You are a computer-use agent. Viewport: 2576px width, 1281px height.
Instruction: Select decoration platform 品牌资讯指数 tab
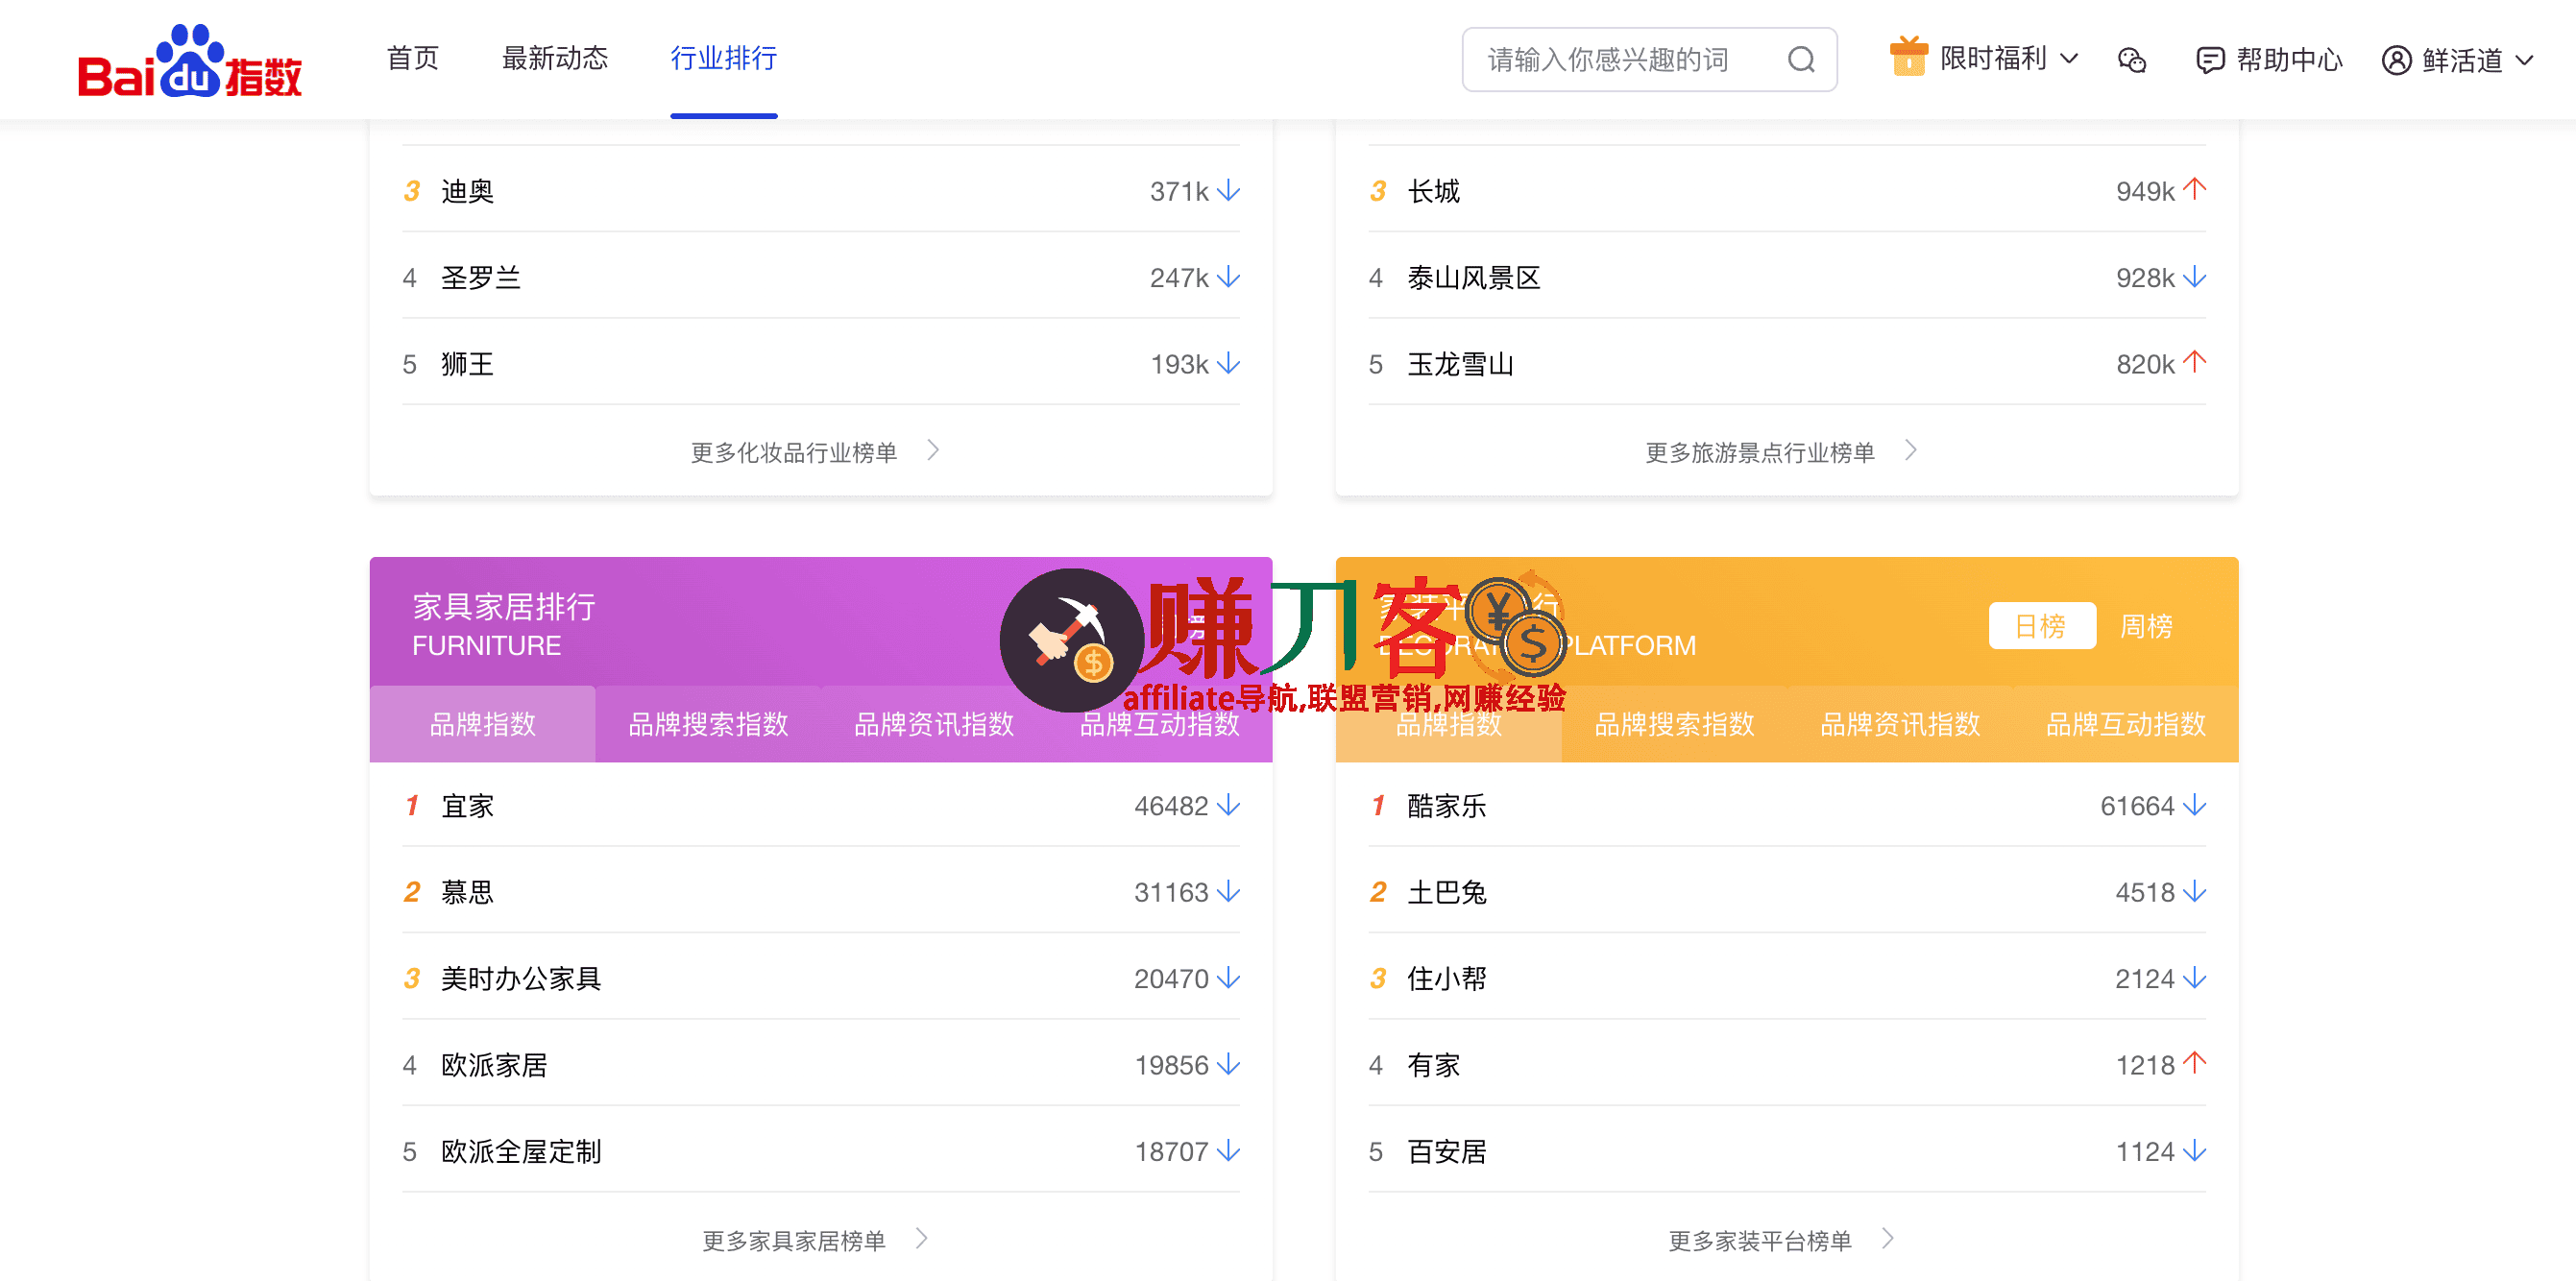click(x=1899, y=724)
